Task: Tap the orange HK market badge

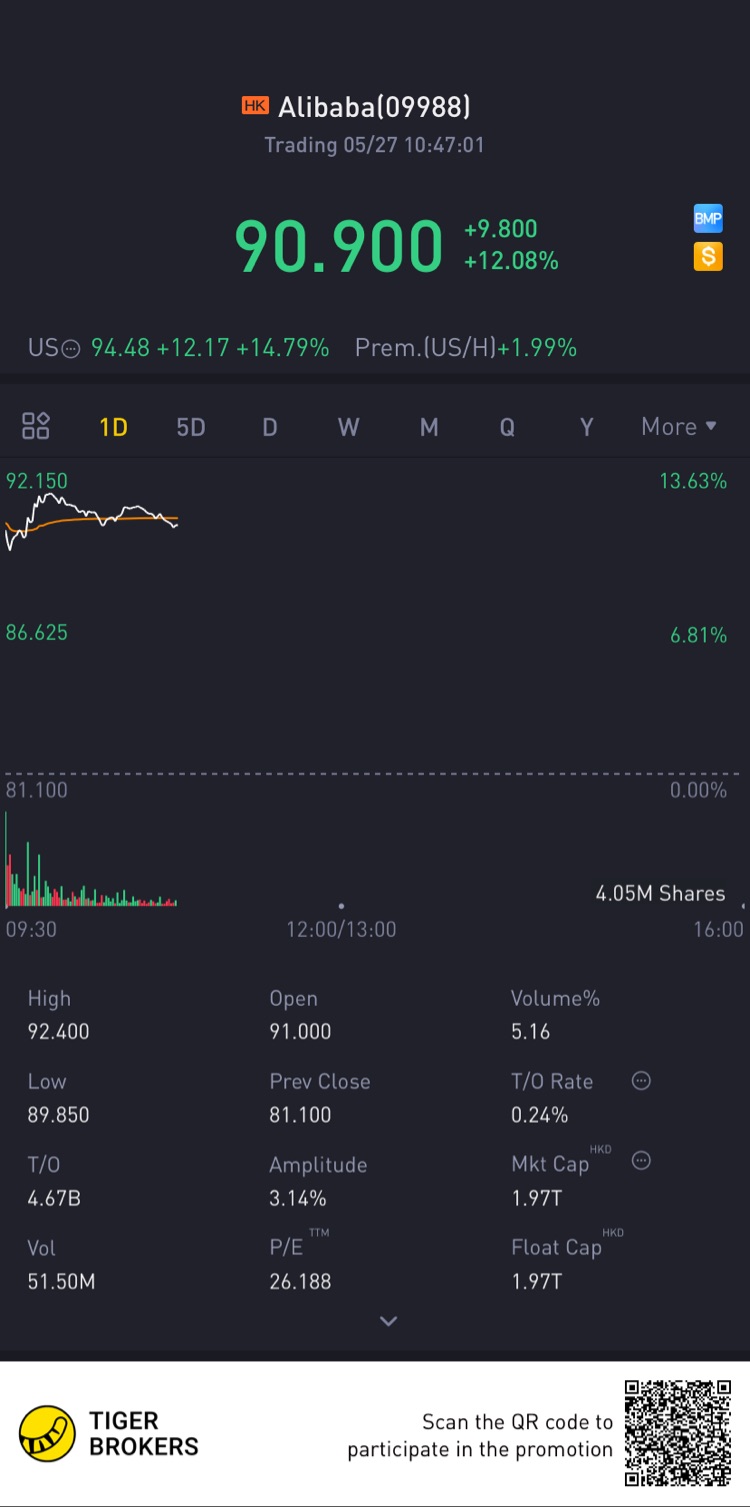Action: [x=255, y=106]
